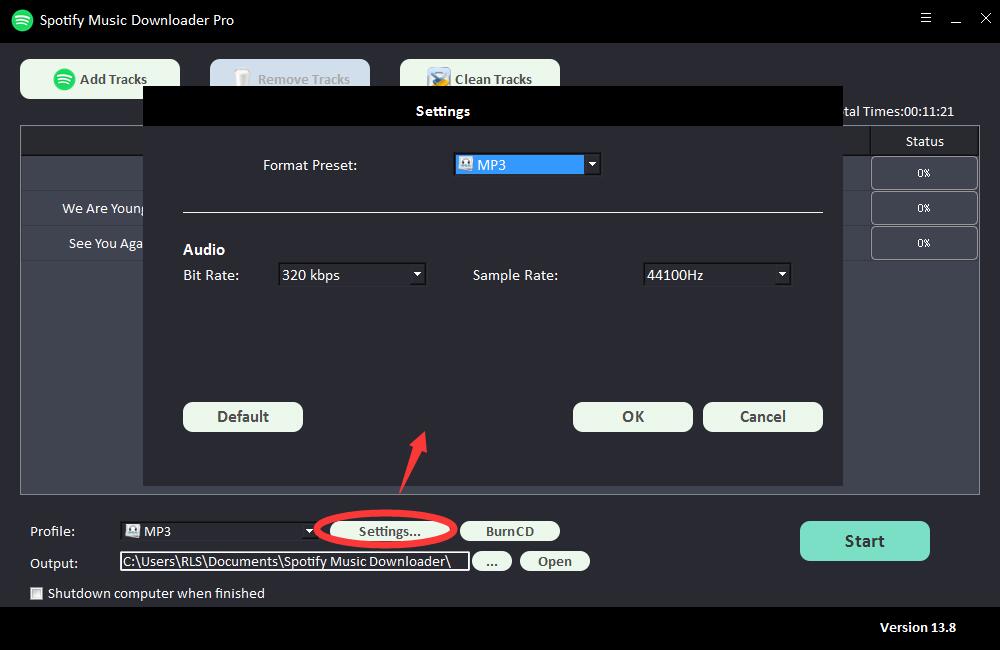The width and height of the screenshot is (1000, 650).
Task: Click the MP3 icon in Format Preset
Action: click(466, 164)
